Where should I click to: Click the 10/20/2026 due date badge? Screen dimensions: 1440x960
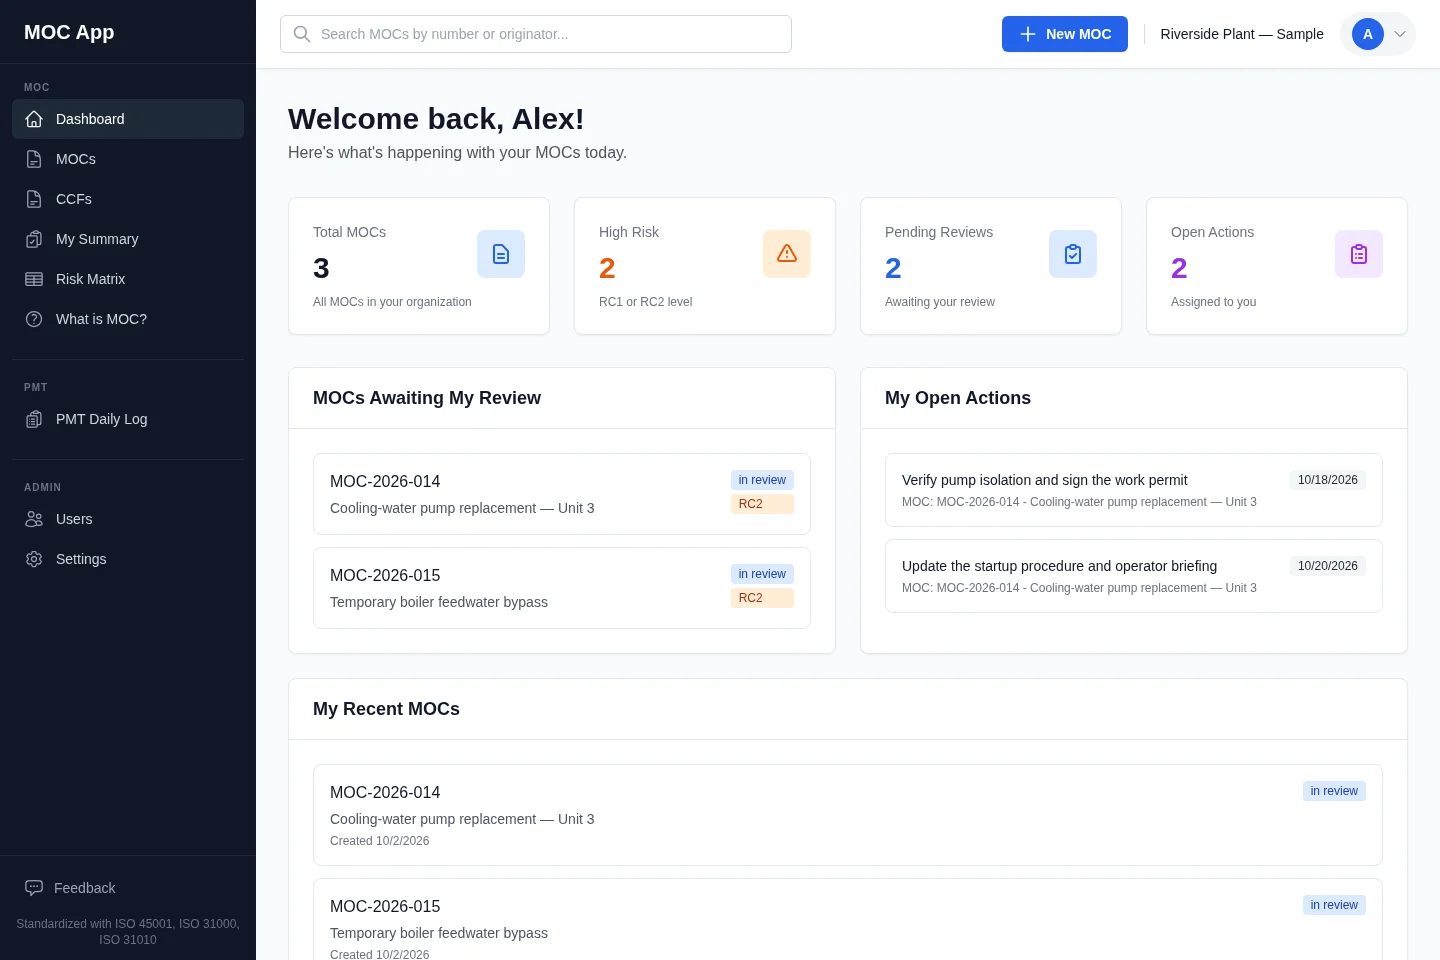click(1328, 566)
